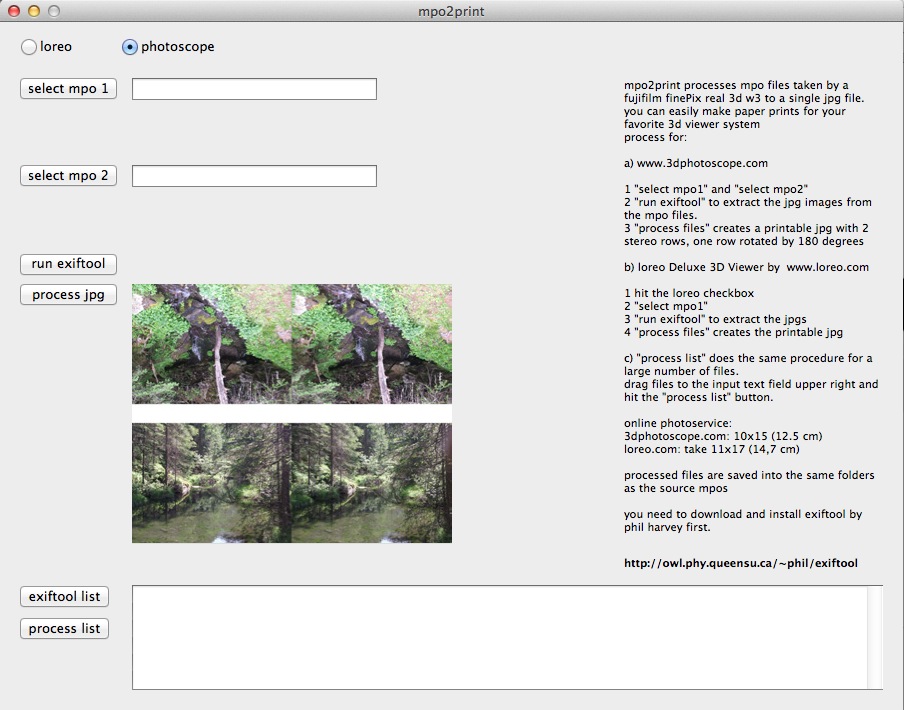The height and width of the screenshot is (710, 904).
Task: Focus the mpo 1 file path field
Action: (254, 89)
